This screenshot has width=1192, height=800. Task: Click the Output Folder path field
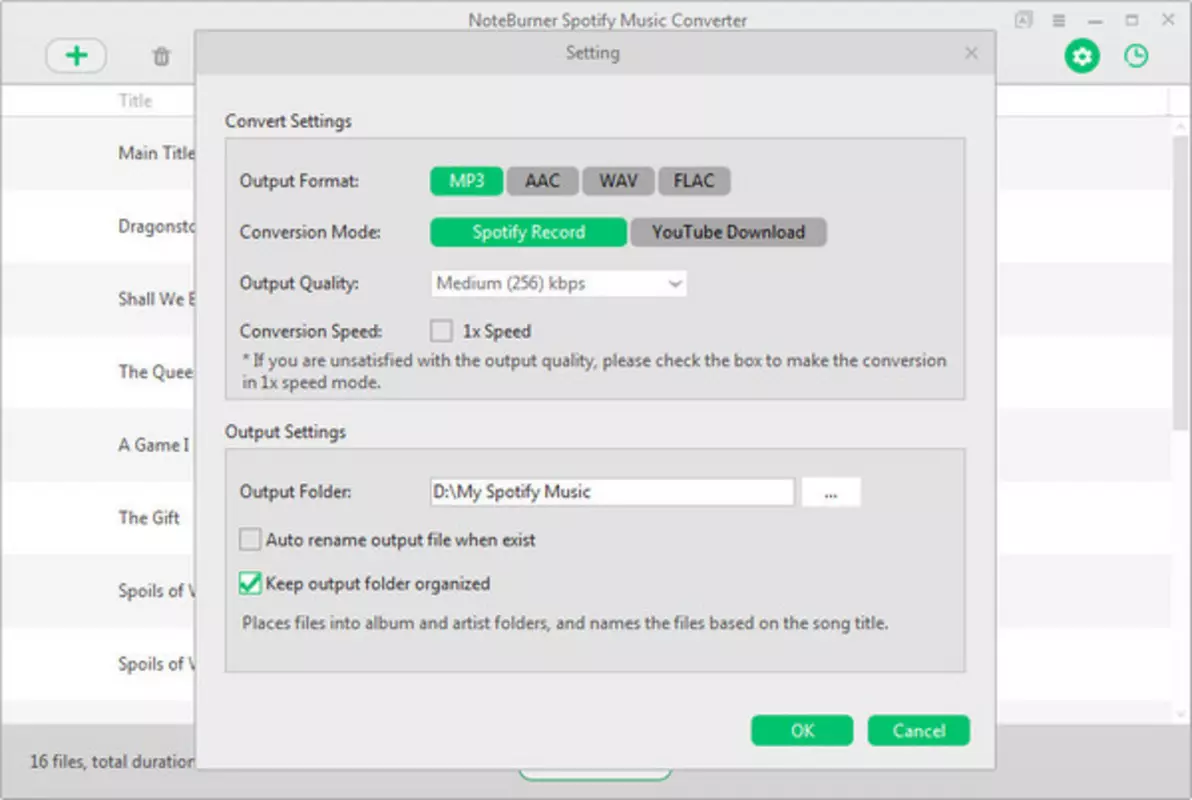pos(612,492)
